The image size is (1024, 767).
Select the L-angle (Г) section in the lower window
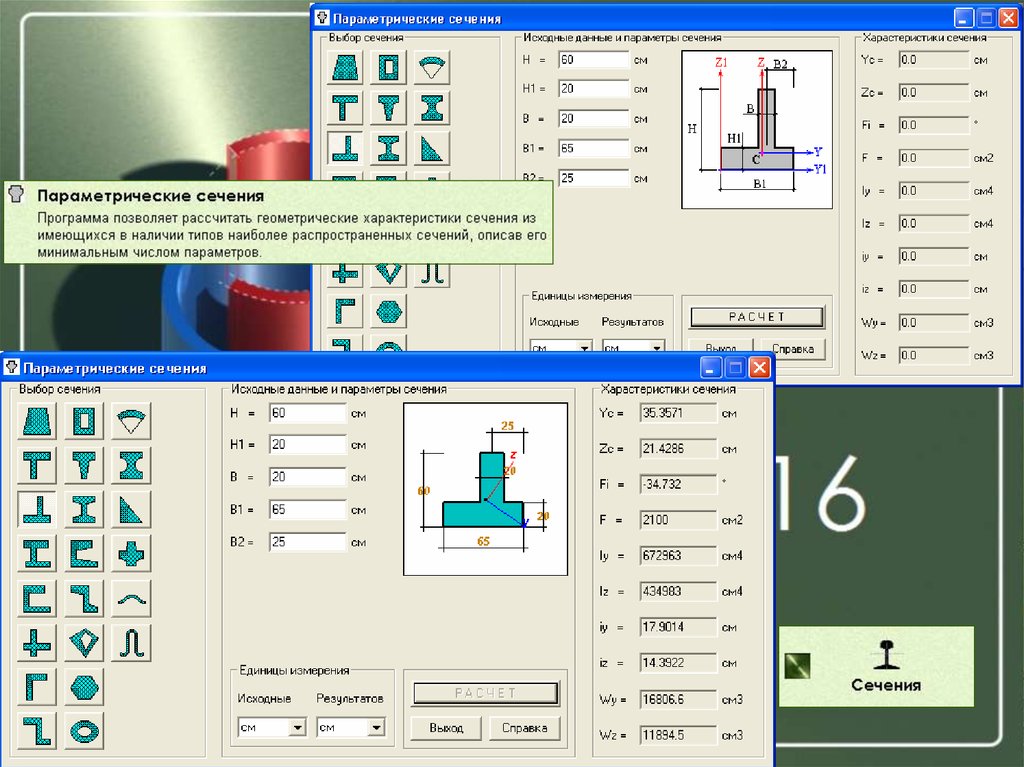pos(37,687)
